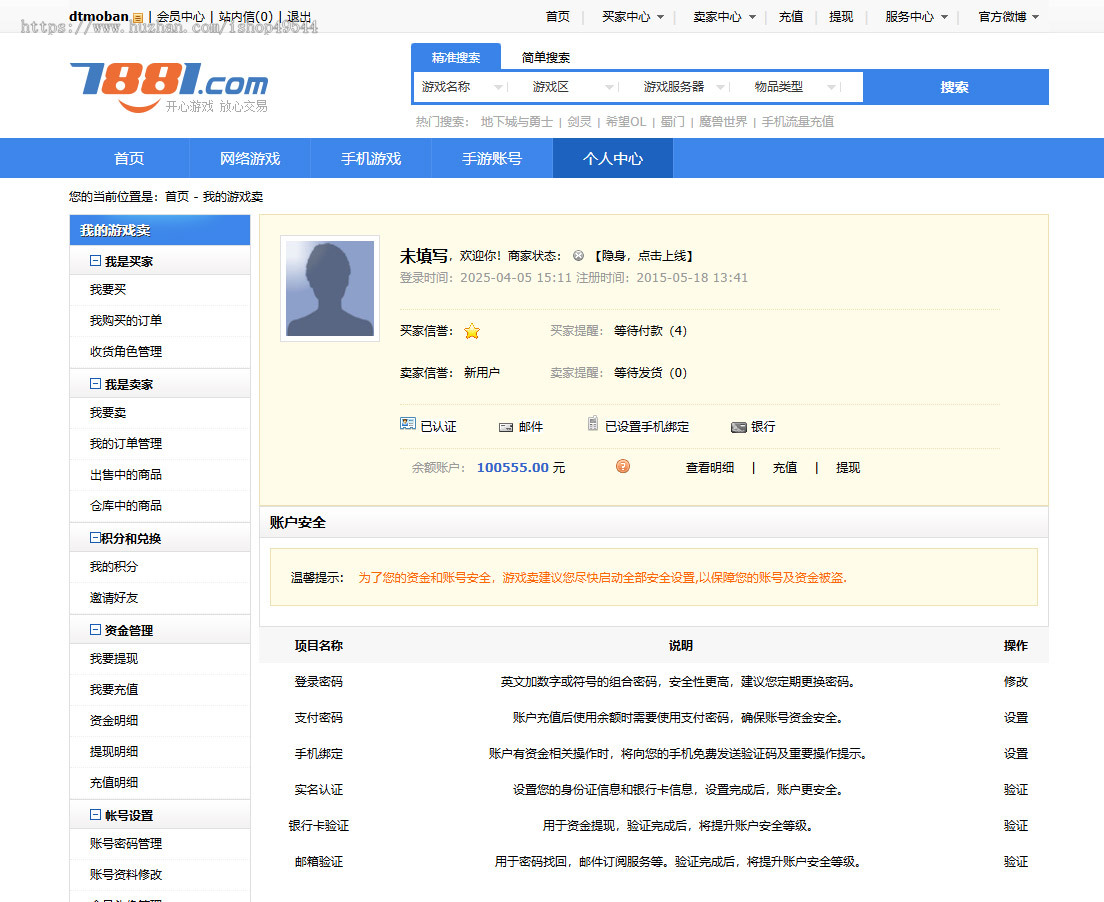Open 我购买的订单 in sidebar

[x=125, y=320]
